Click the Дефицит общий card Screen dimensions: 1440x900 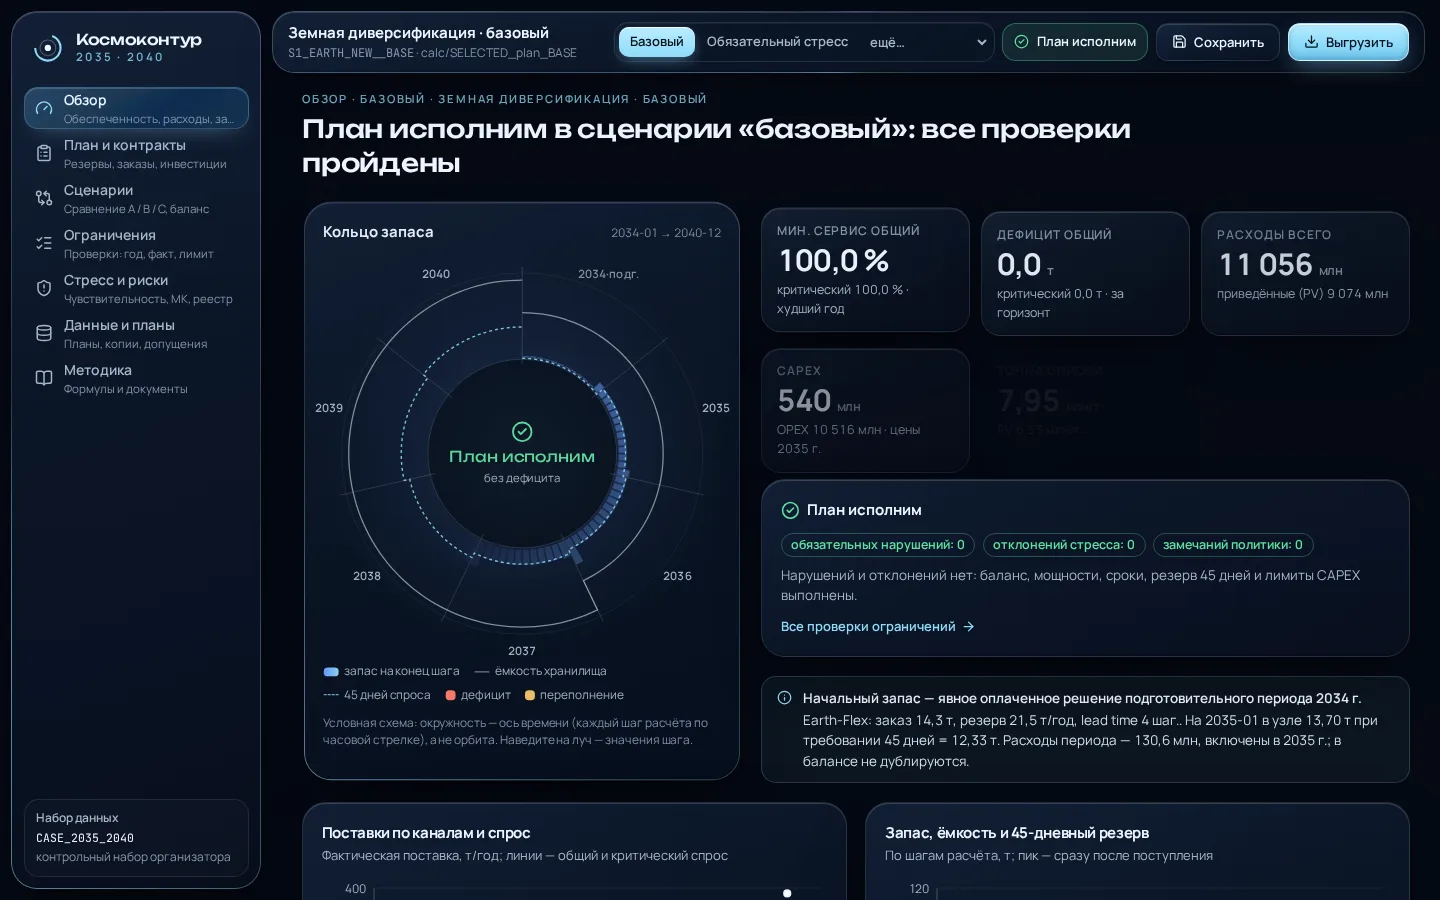(1085, 273)
